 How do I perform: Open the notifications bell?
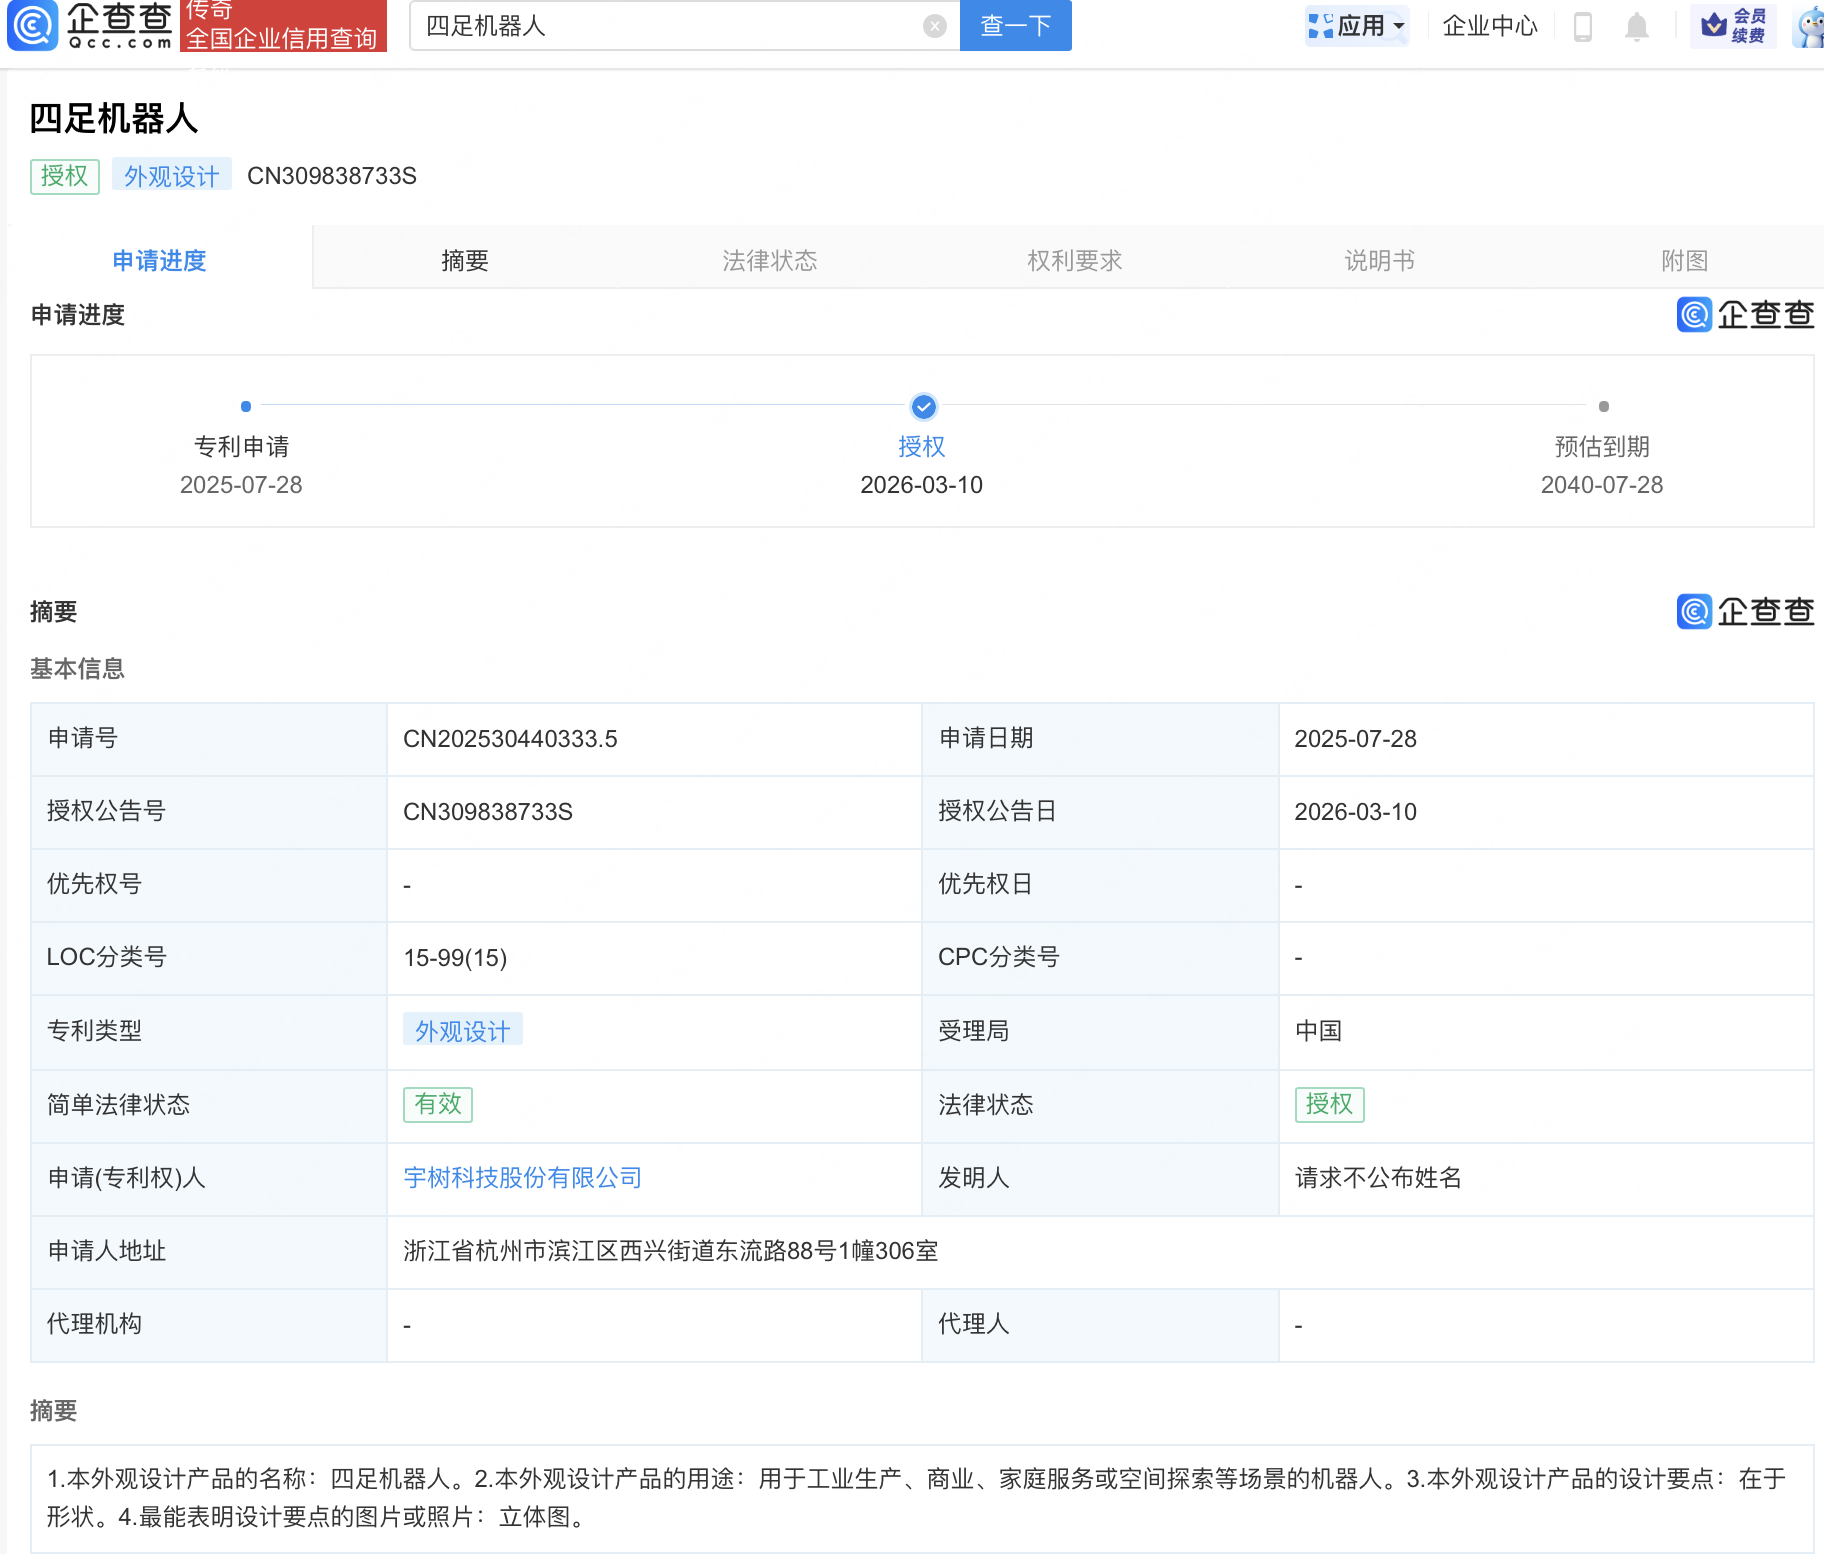[1636, 26]
